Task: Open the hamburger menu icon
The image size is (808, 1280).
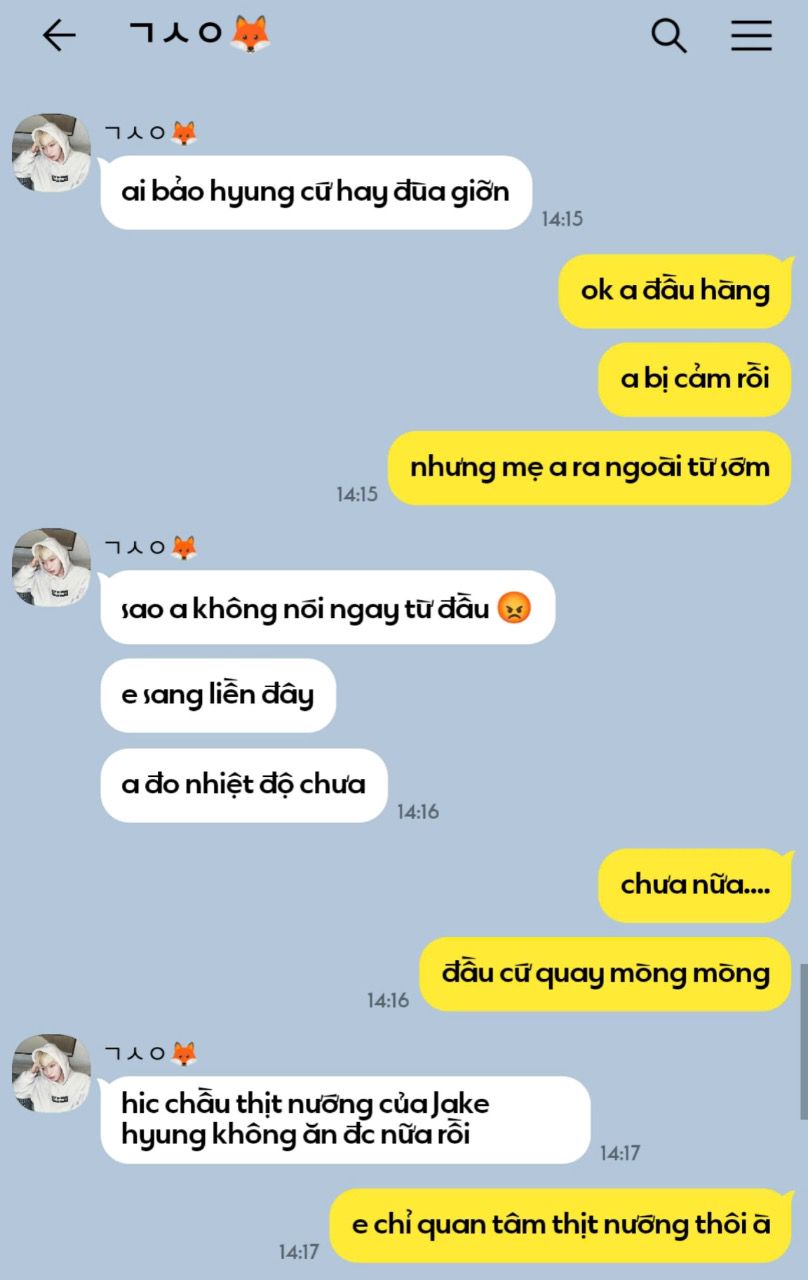Action: pyautogui.click(x=751, y=35)
